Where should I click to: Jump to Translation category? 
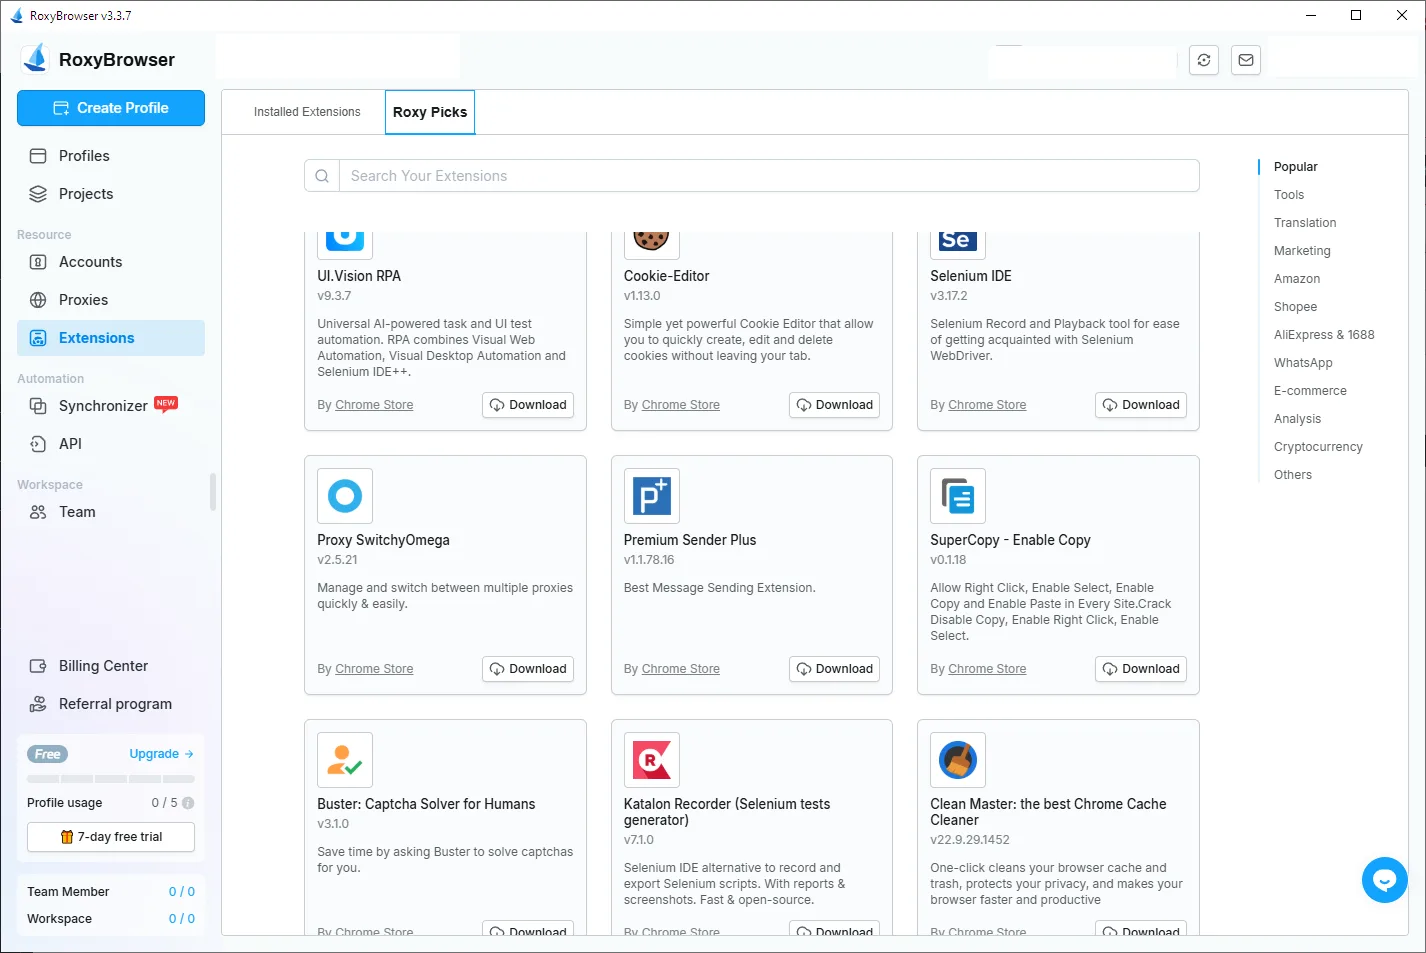[1305, 223]
